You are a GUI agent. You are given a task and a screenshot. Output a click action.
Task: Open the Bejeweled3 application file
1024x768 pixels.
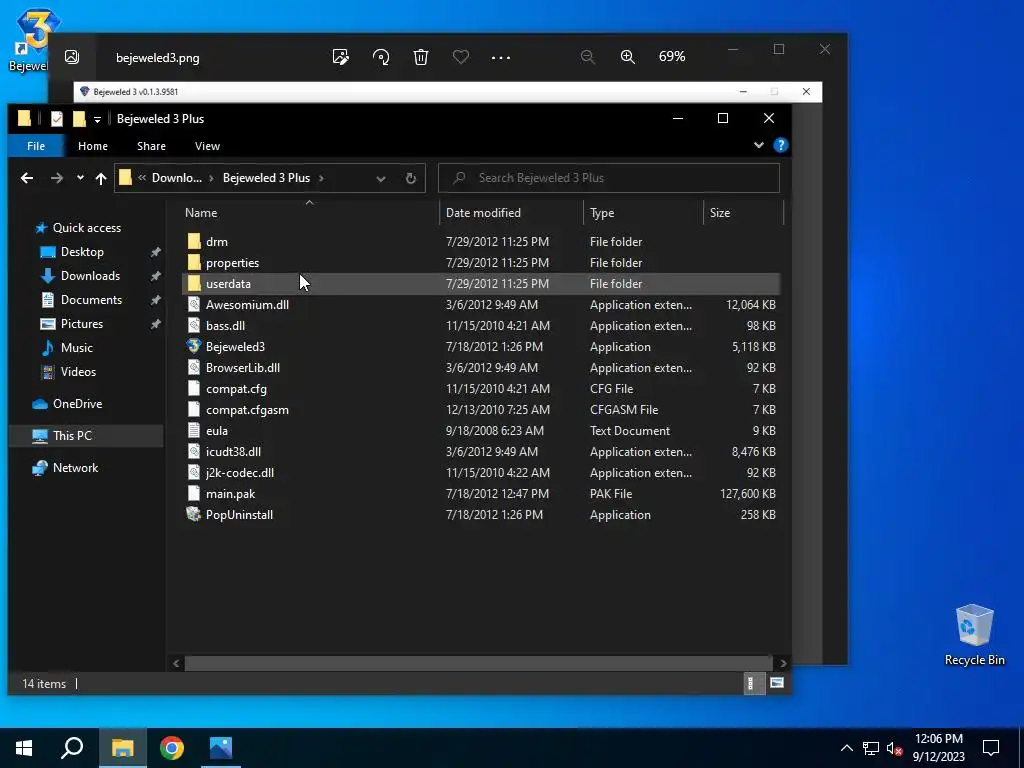[x=235, y=347]
